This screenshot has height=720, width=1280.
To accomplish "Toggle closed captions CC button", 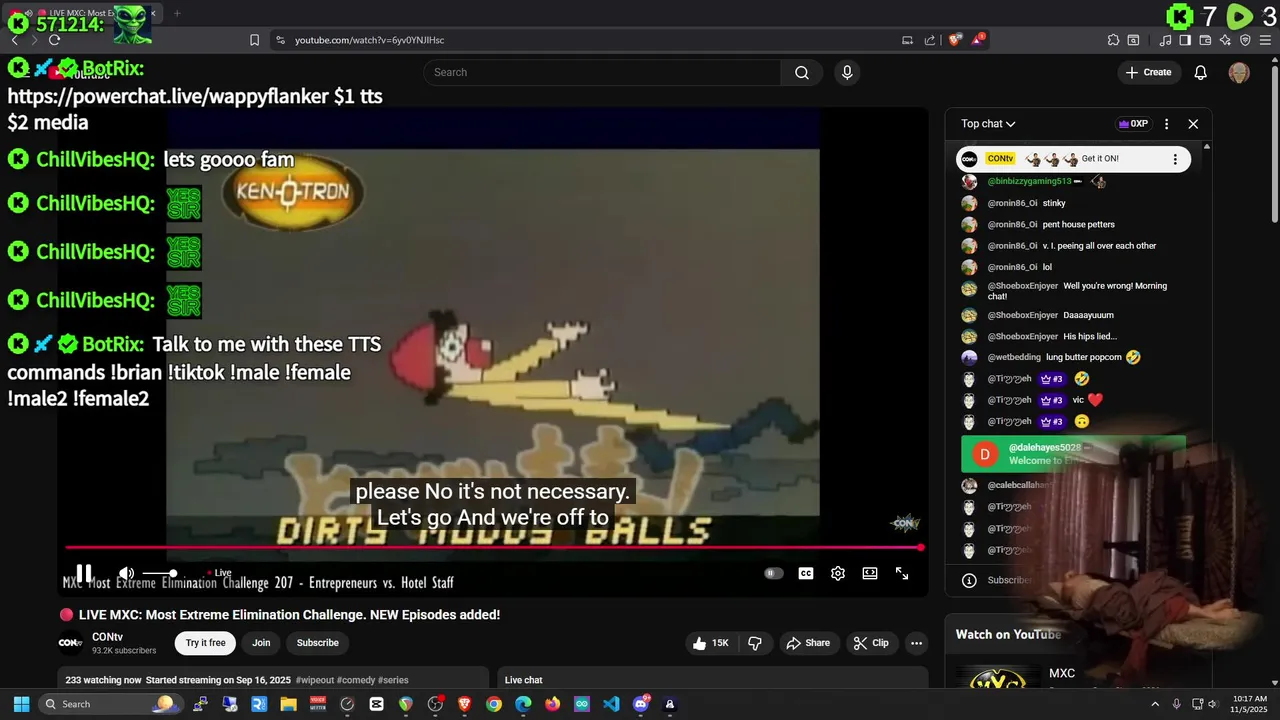I will 805,573.
